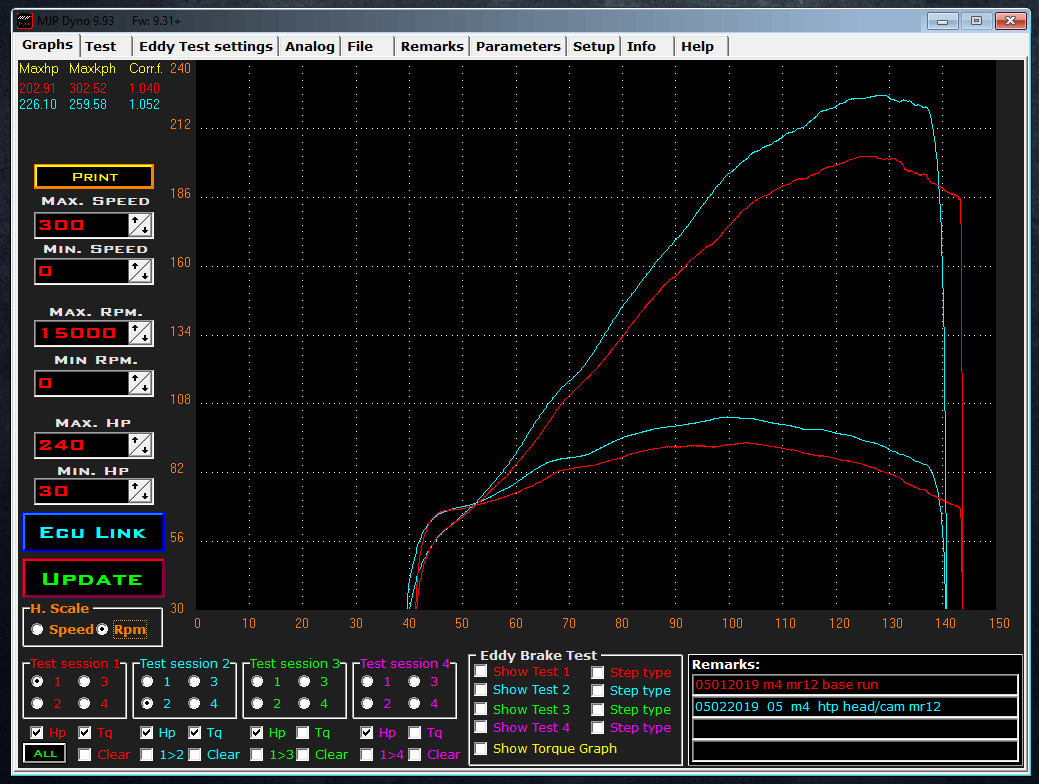Click the Max. Rpm stepper arrows
This screenshot has width=1039, height=784.
[140, 333]
